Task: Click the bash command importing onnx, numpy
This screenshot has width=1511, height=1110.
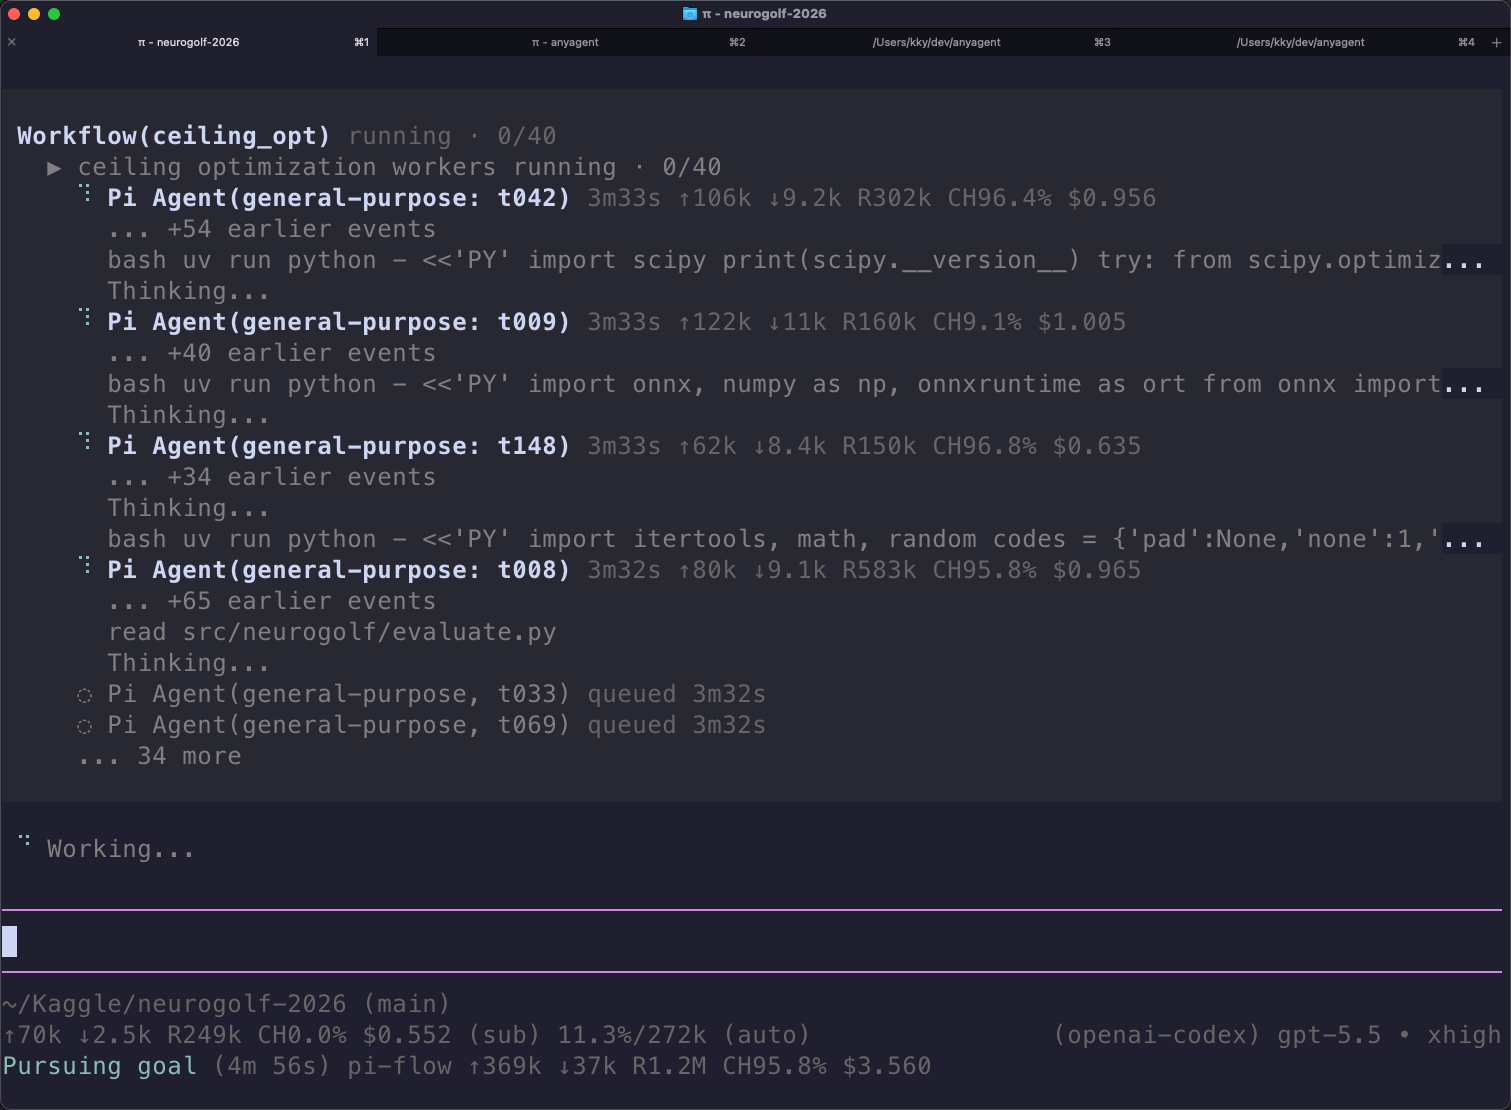Action: click(796, 384)
